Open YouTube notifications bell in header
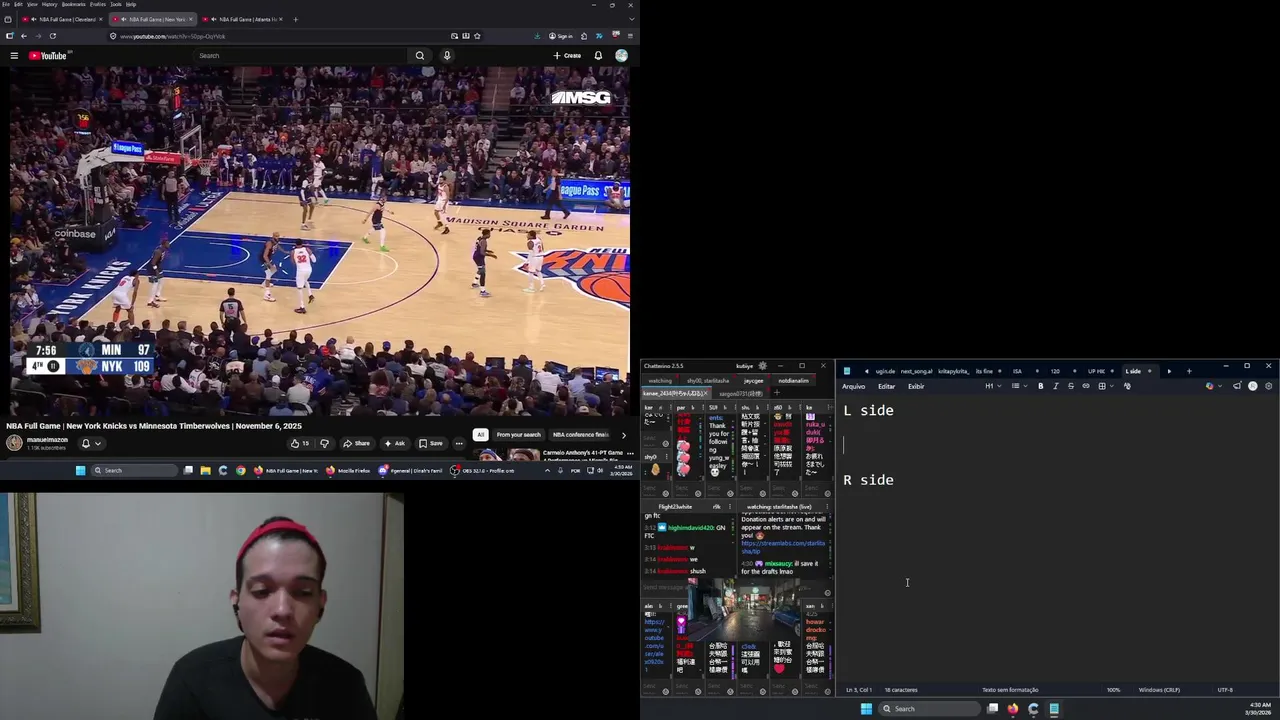Viewport: 1280px width, 720px height. 598,56
